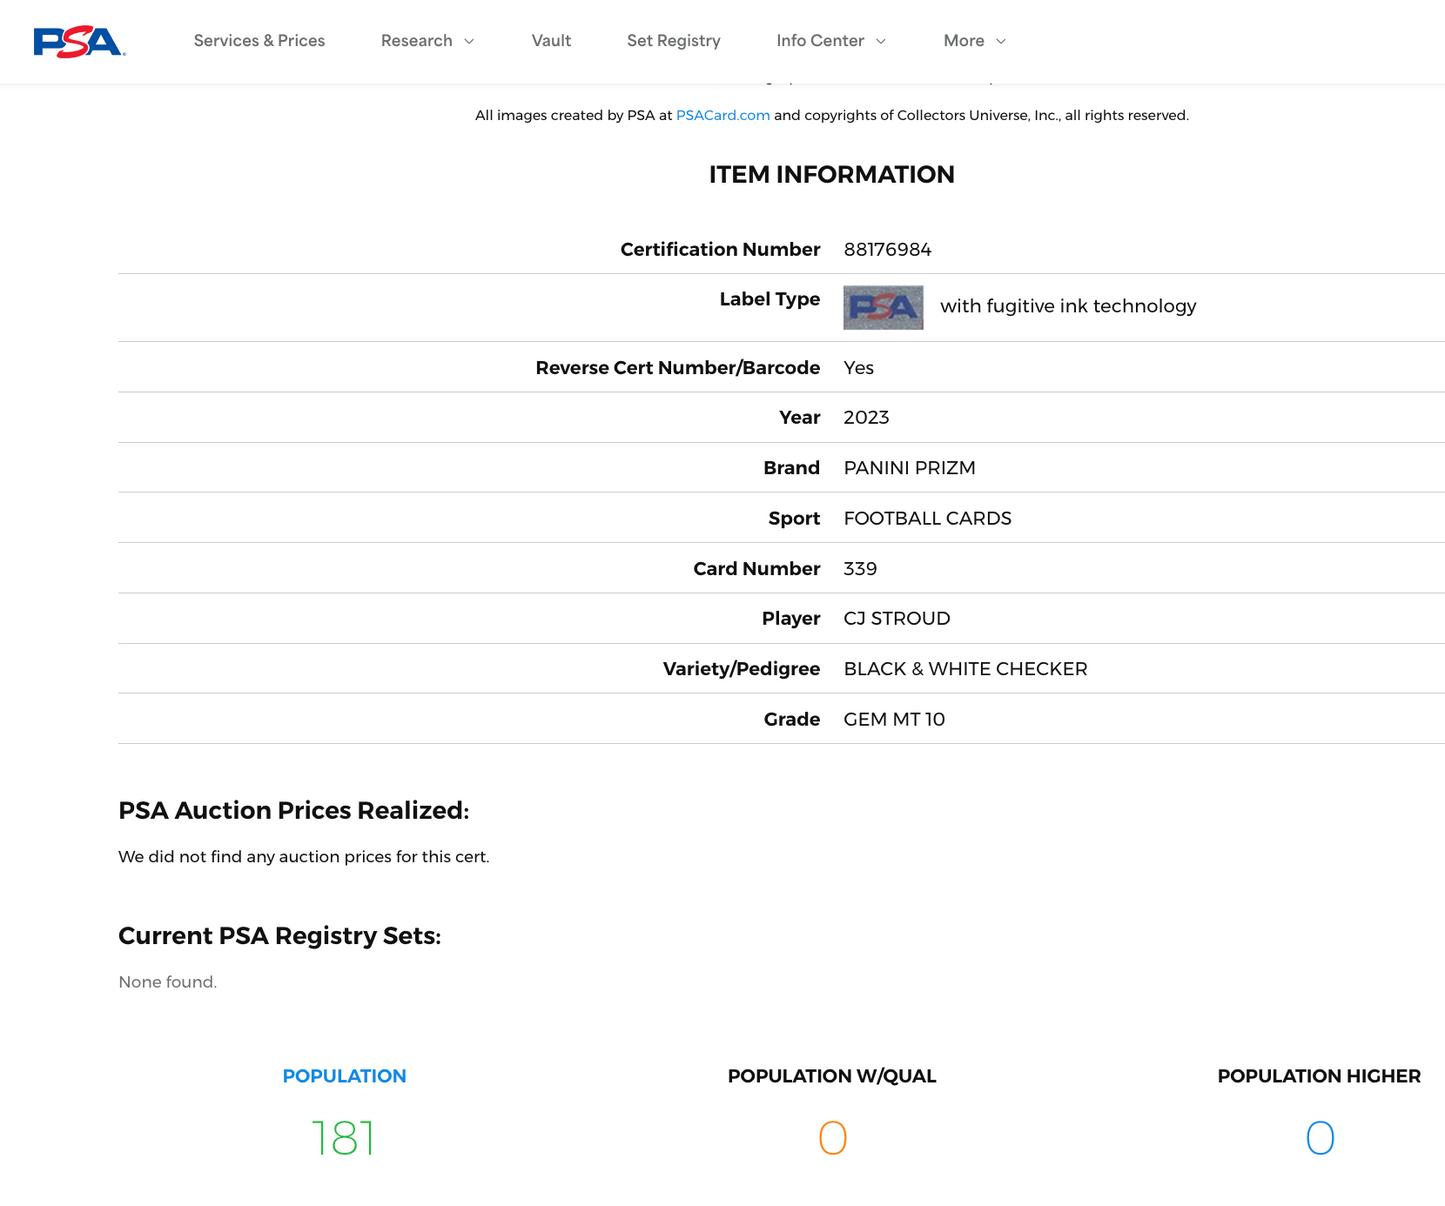Click the BLACK & WHITE CHECKER variety text
The width and height of the screenshot is (1445, 1206).
point(965,669)
